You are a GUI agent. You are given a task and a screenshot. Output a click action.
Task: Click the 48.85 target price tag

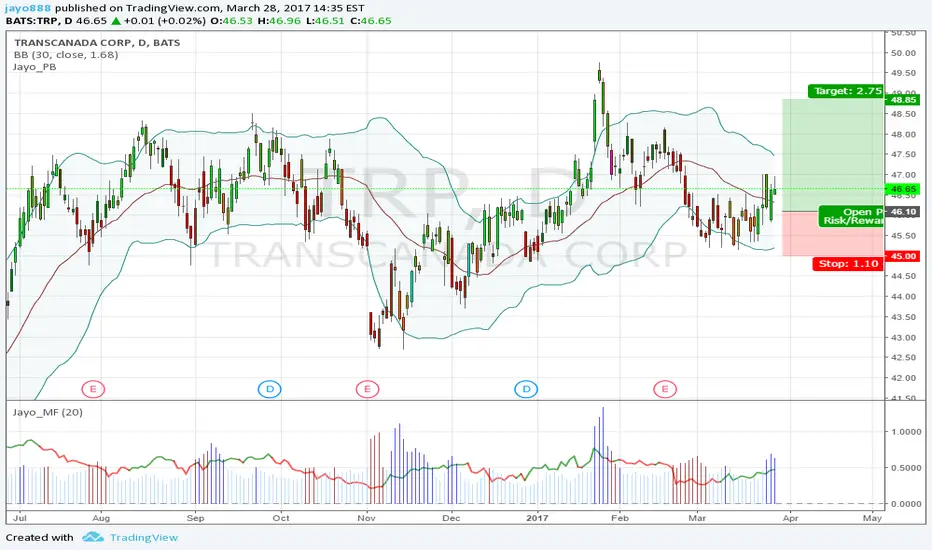pos(903,100)
